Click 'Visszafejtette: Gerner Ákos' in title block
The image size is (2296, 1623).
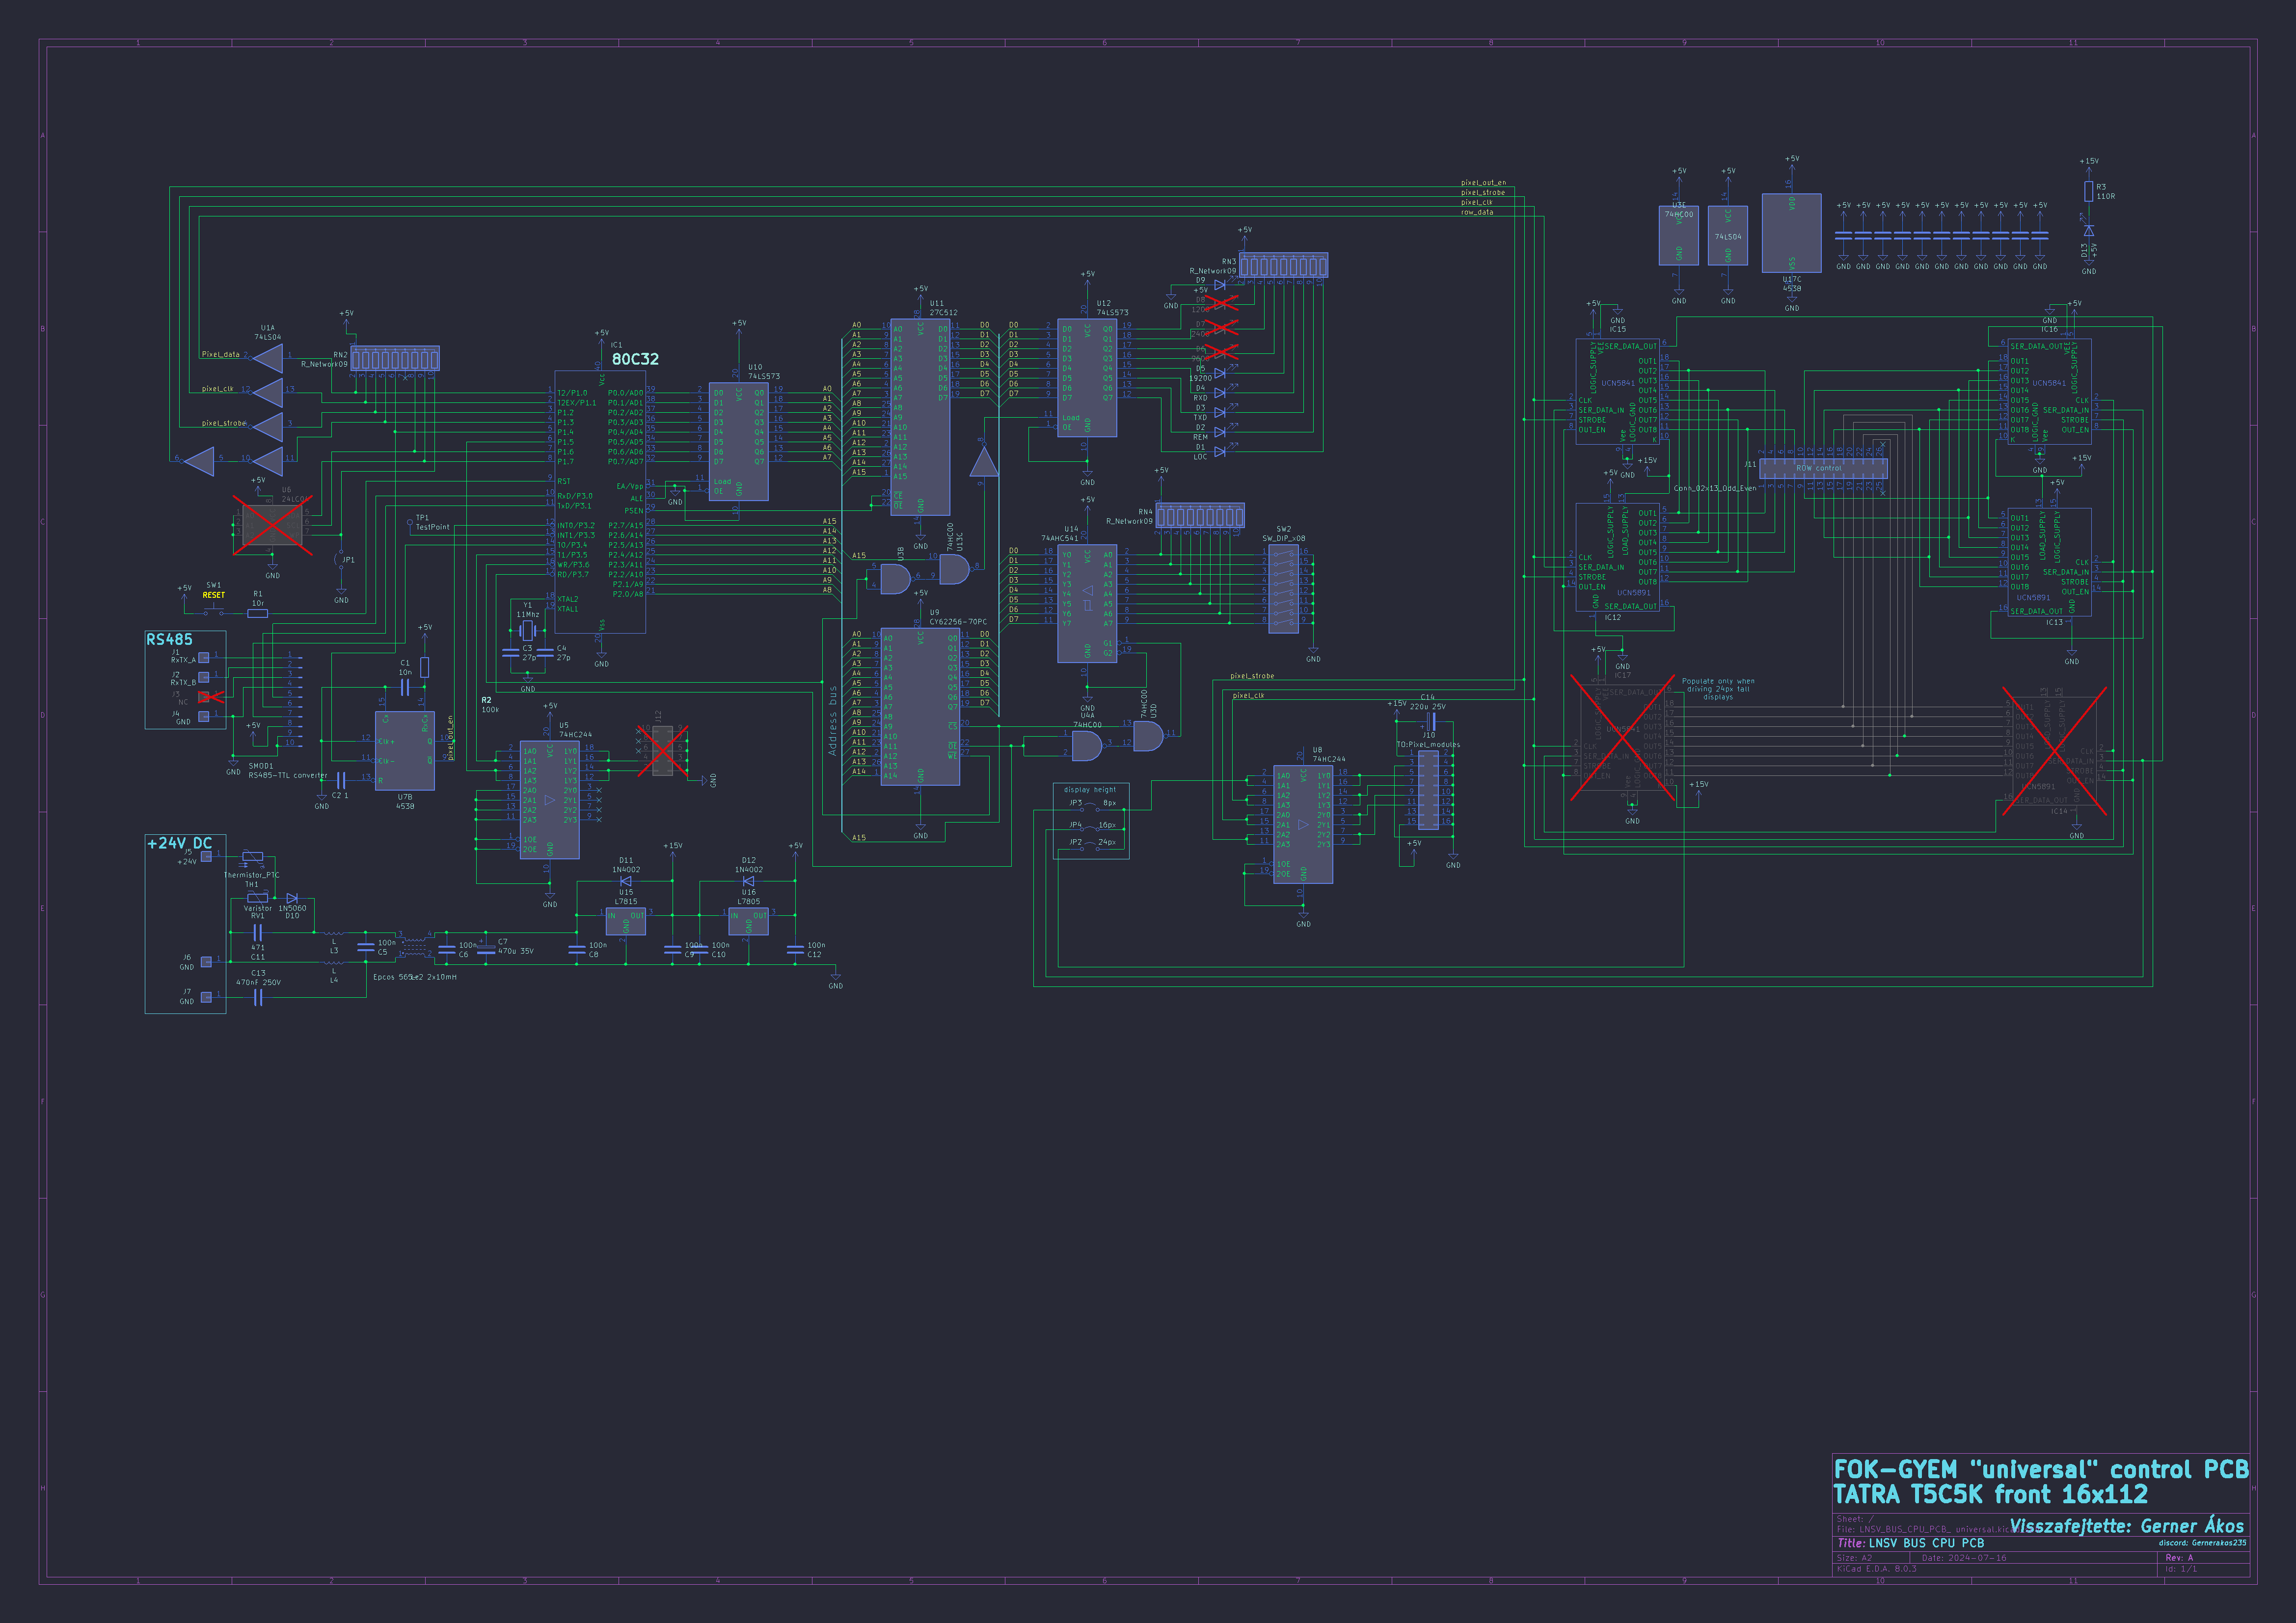(x=2127, y=1526)
